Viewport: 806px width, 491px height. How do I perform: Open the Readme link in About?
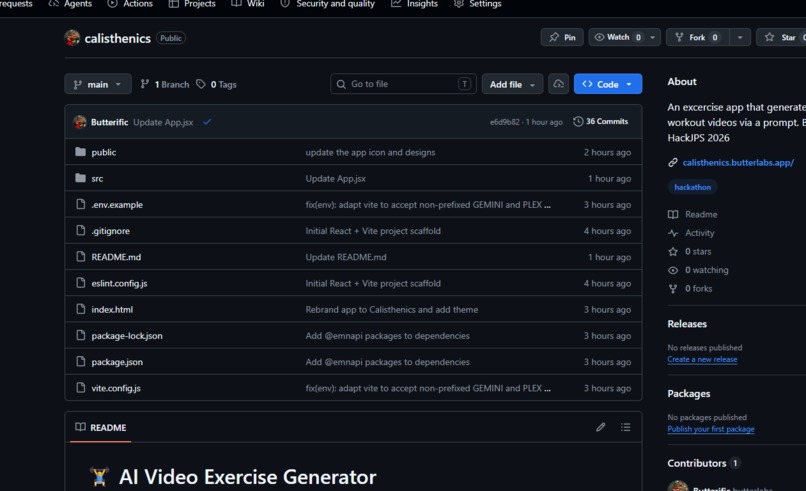tap(701, 214)
